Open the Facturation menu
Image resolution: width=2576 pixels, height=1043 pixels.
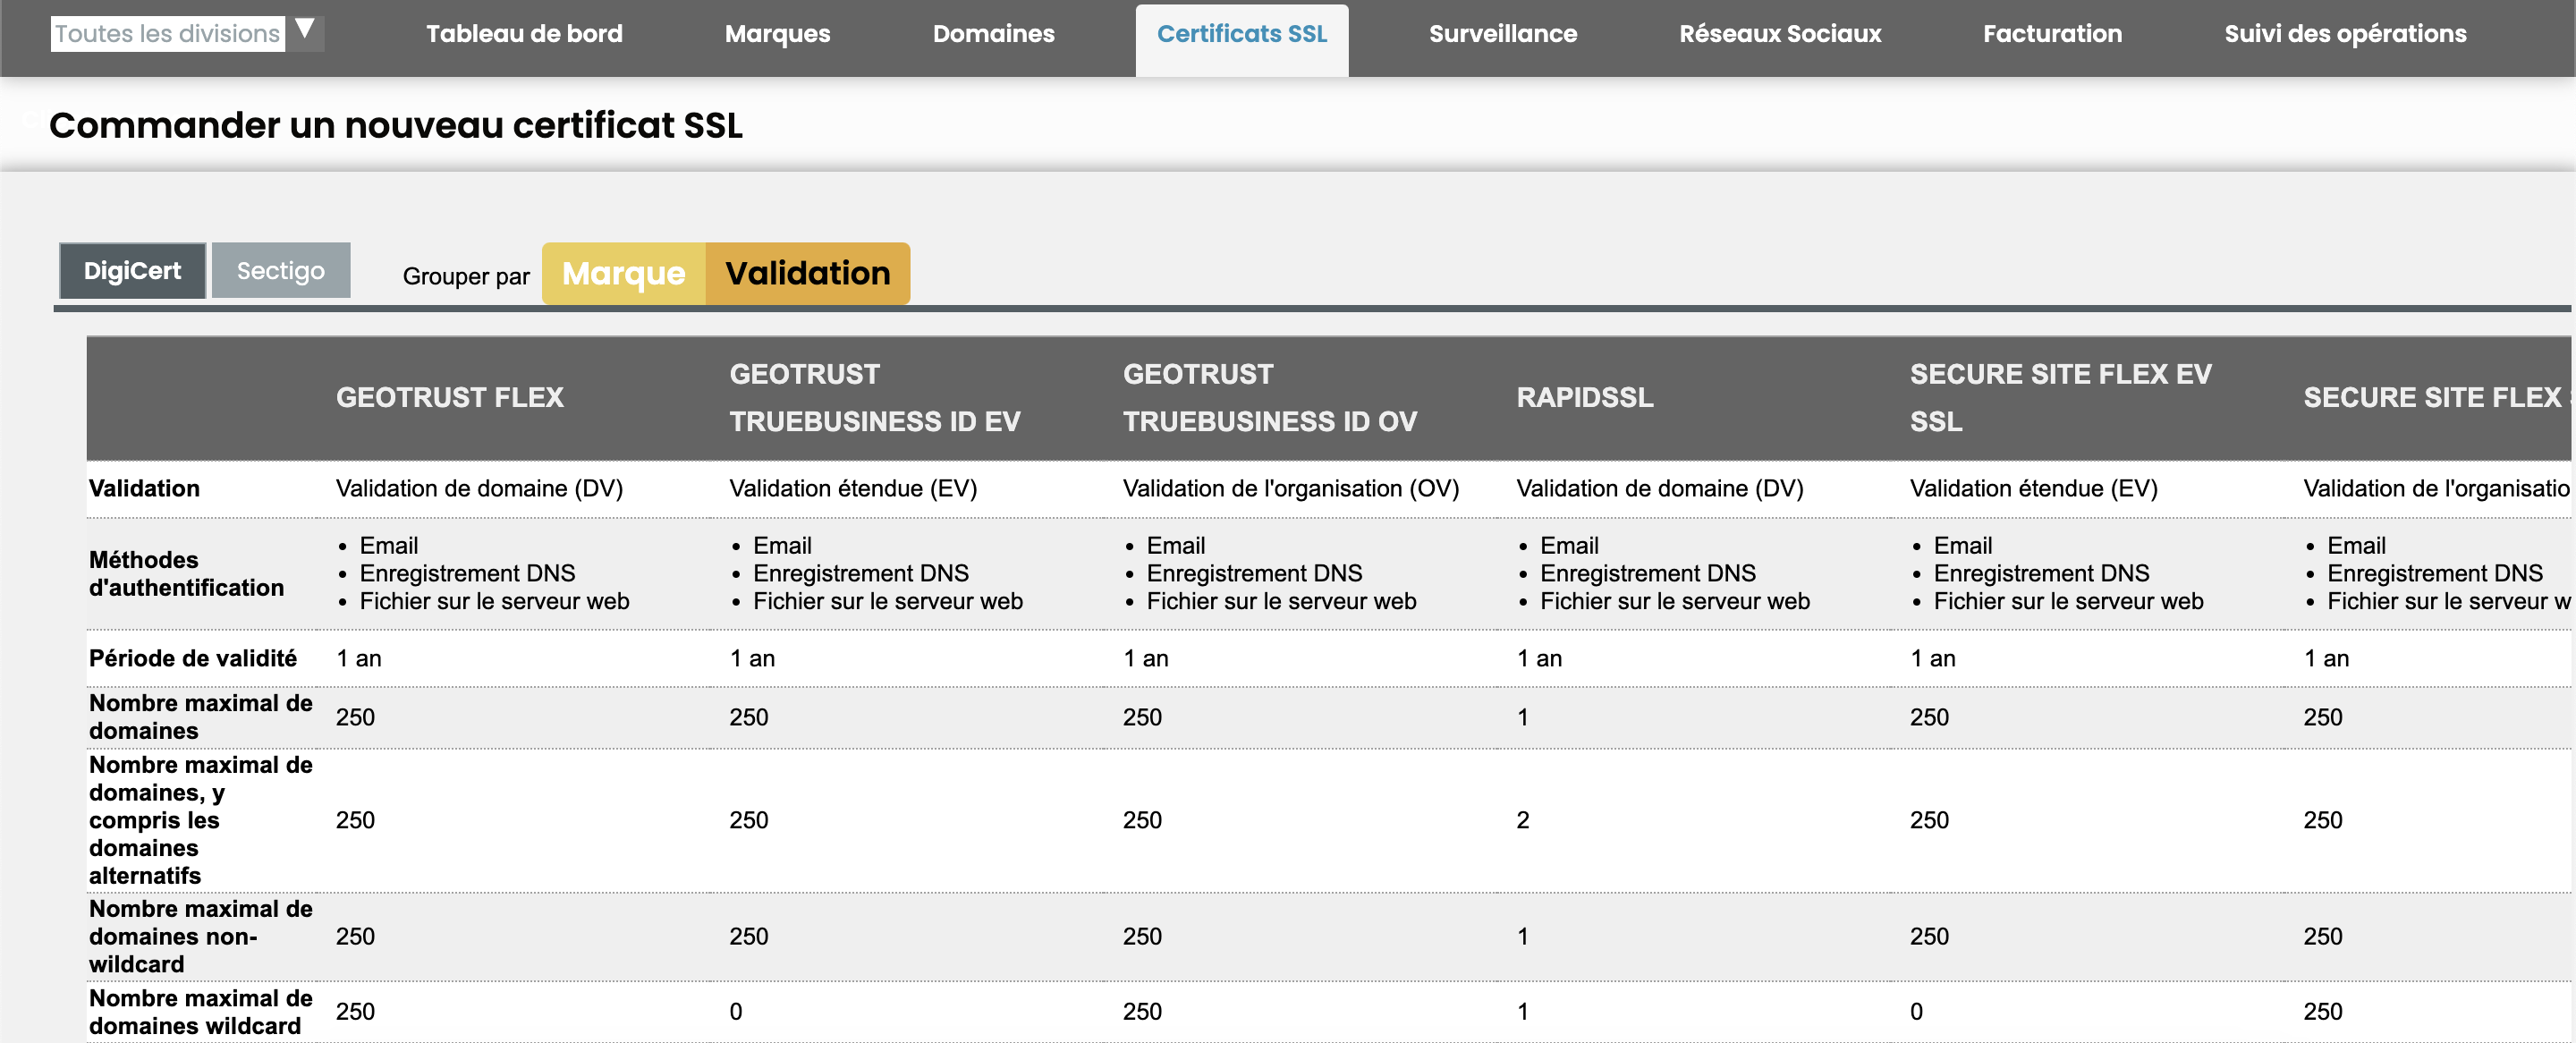(2052, 34)
